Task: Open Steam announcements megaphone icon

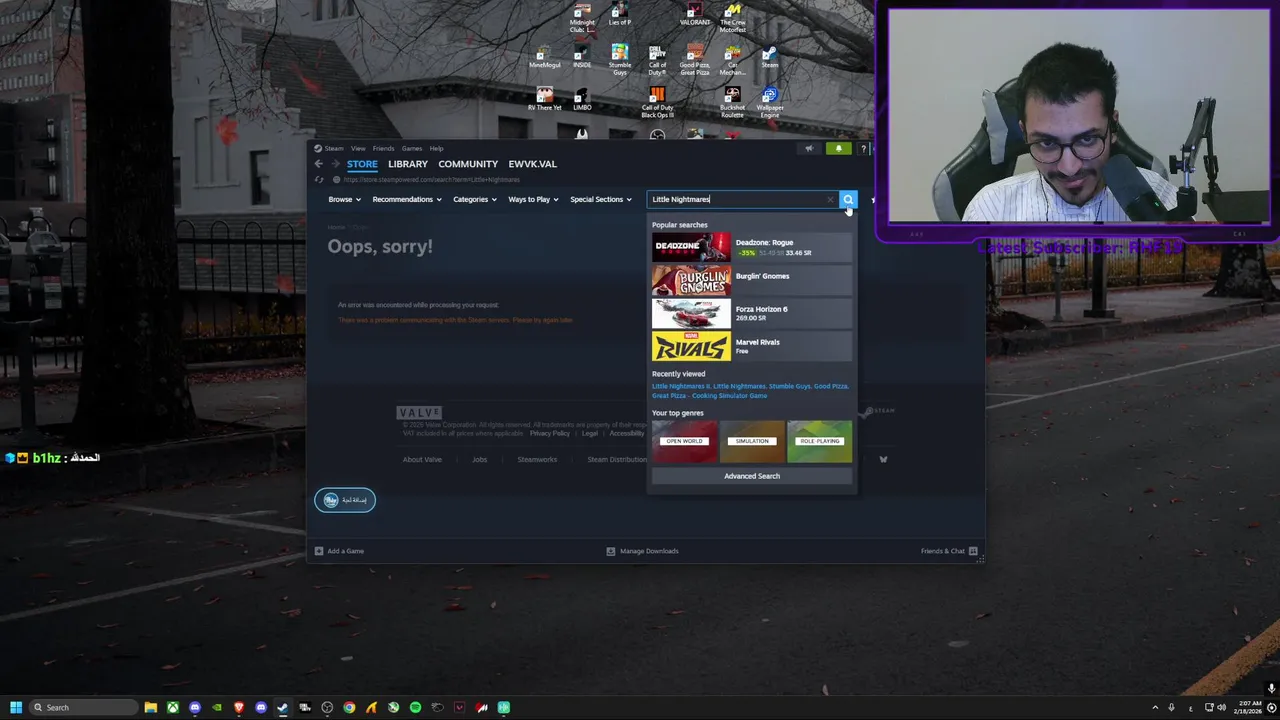Action: (809, 149)
